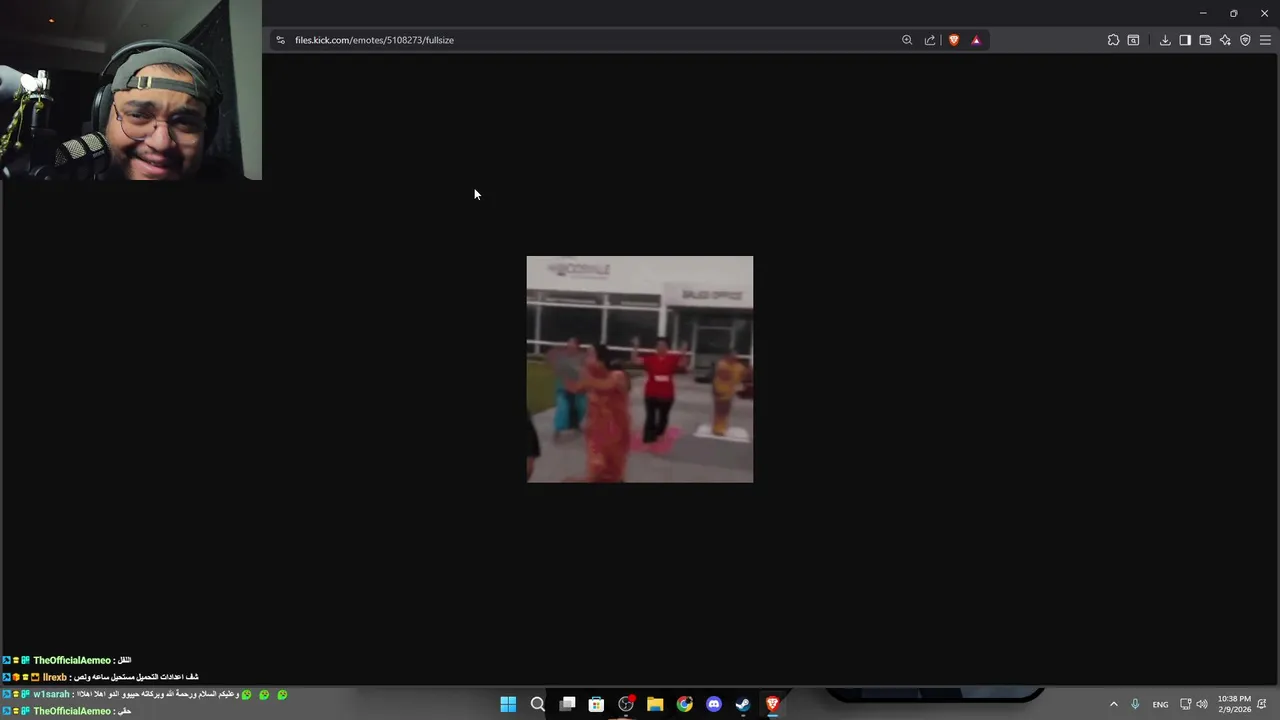Click chat username llrexb
This screenshot has height=720, width=1280.
click(54, 677)
